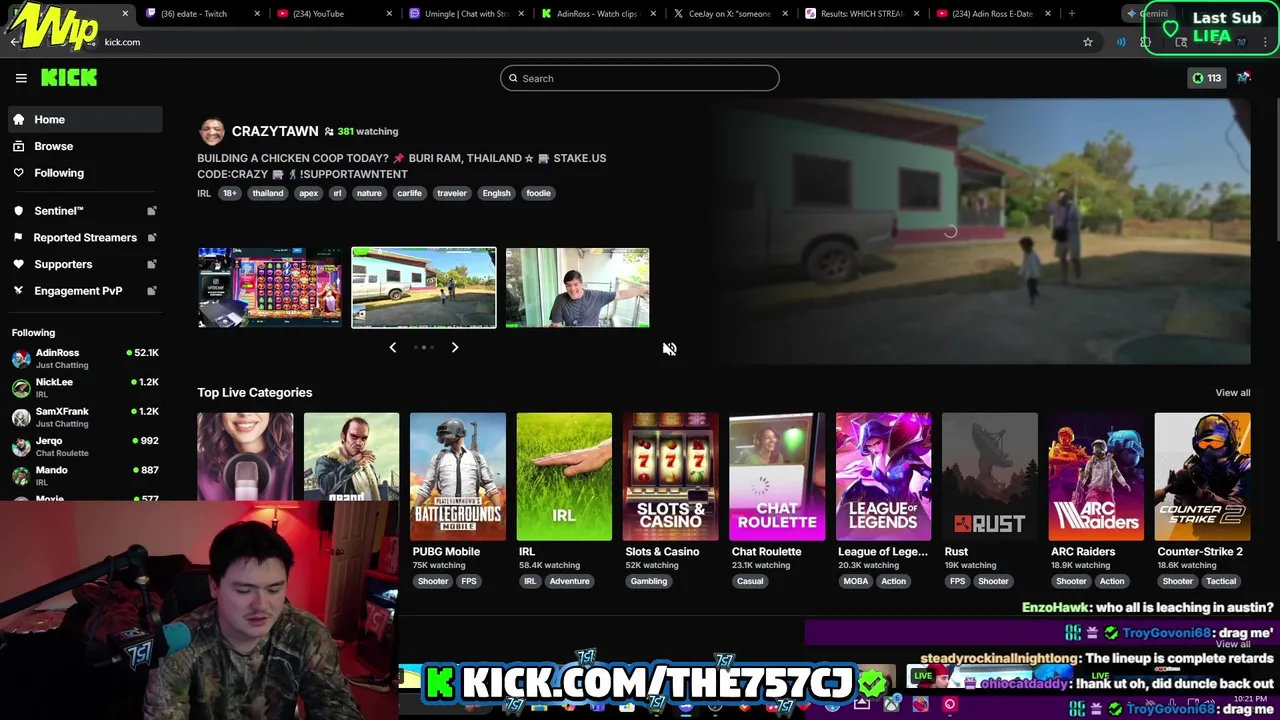Open SamXFrank in Following list
This screenshot has height=720, width=1280.
coord(85,417)
